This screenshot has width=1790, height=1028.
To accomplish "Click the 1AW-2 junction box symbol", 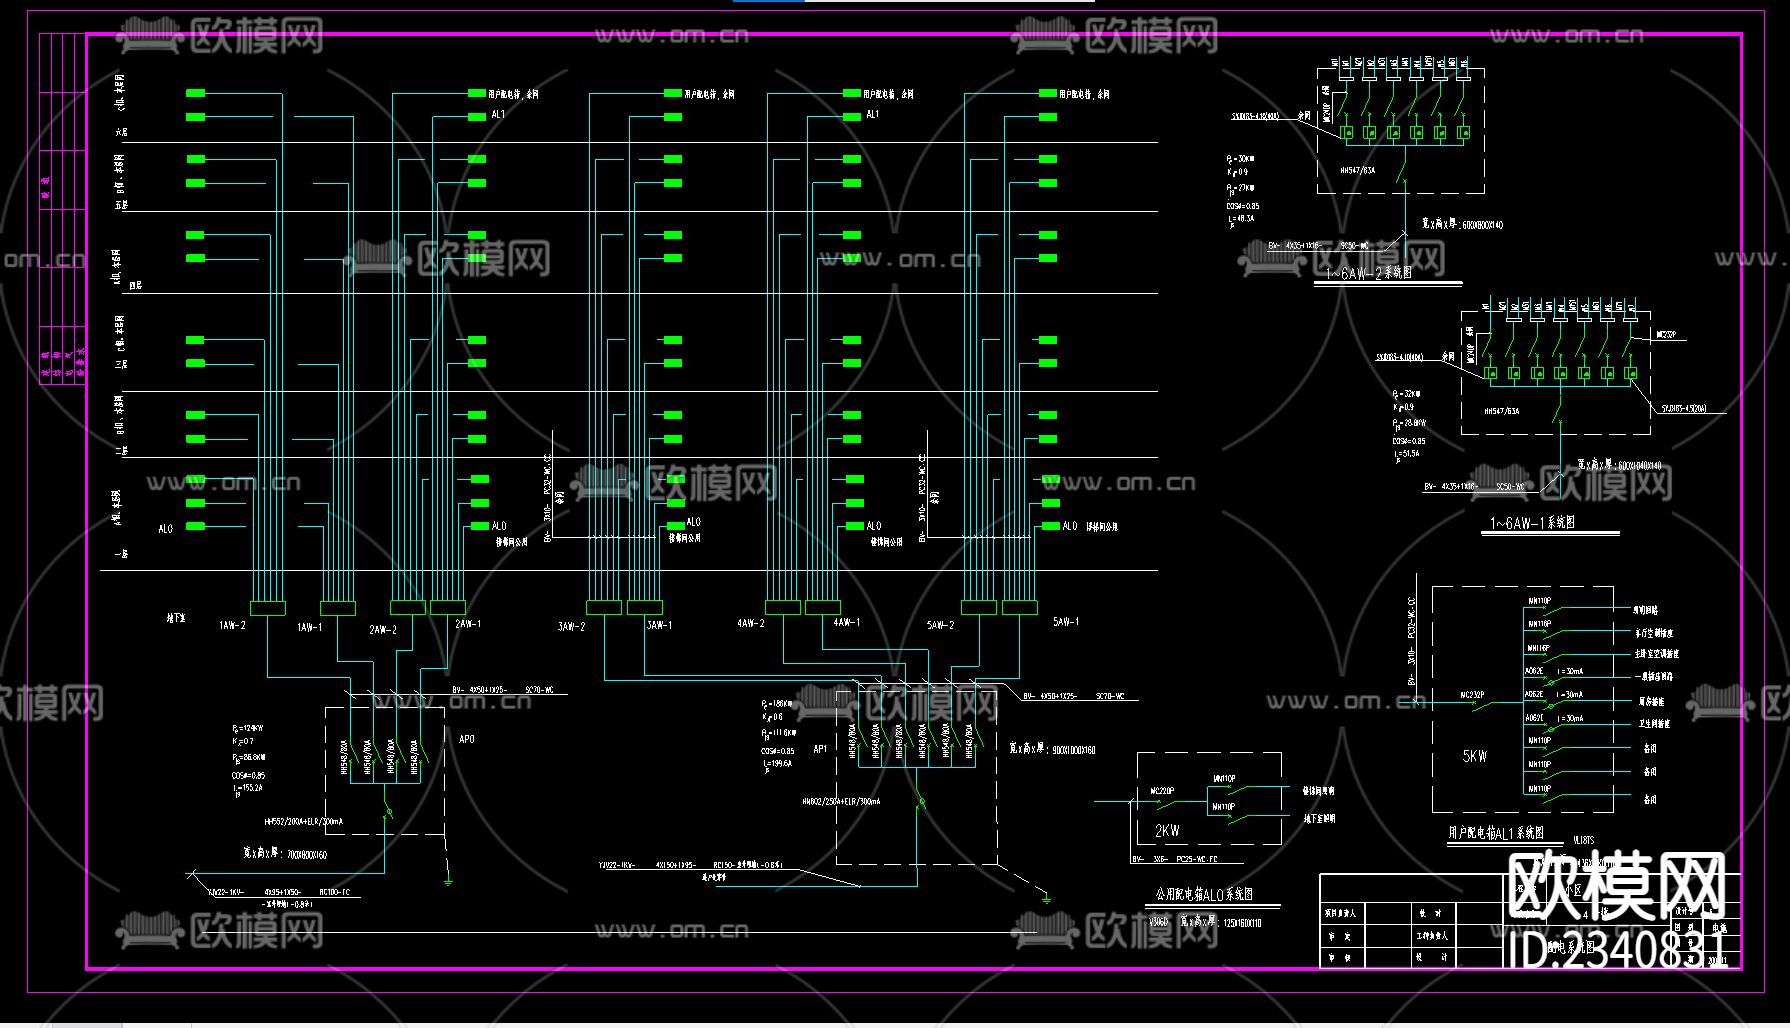I will [267, 608].
